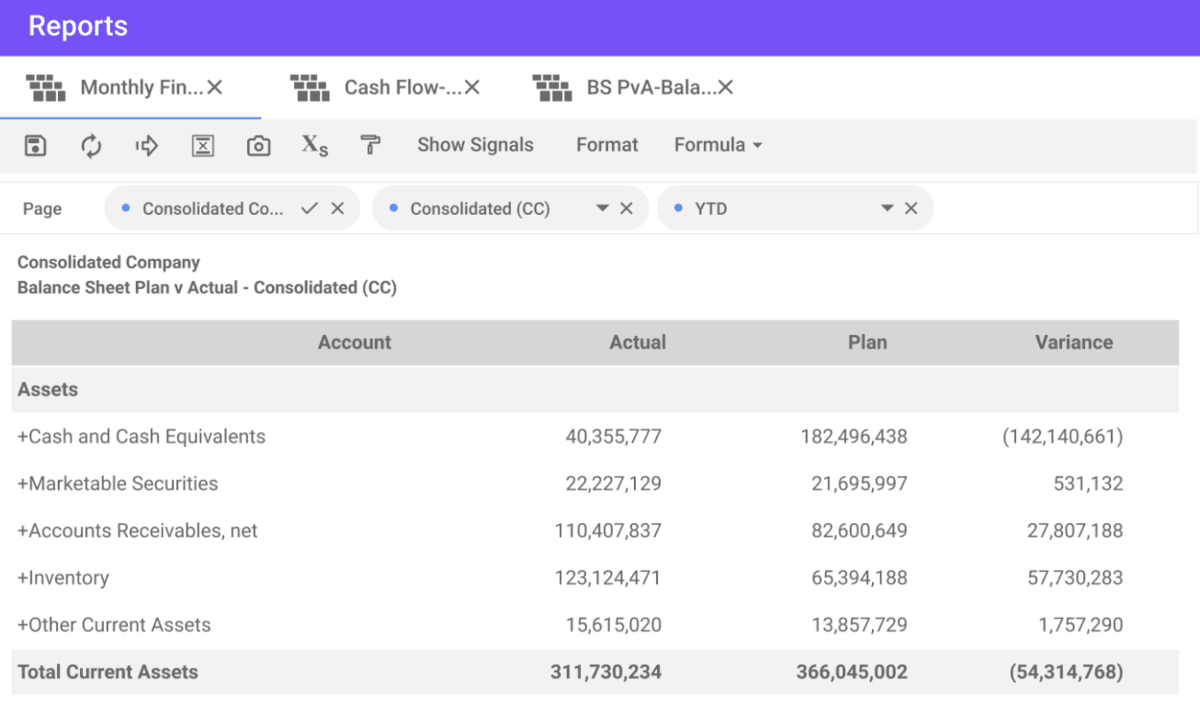Click the run/export arrow icon
The height and width of the screenshot is (705, 1200).
pyautogui.click(x=146, y=145)
